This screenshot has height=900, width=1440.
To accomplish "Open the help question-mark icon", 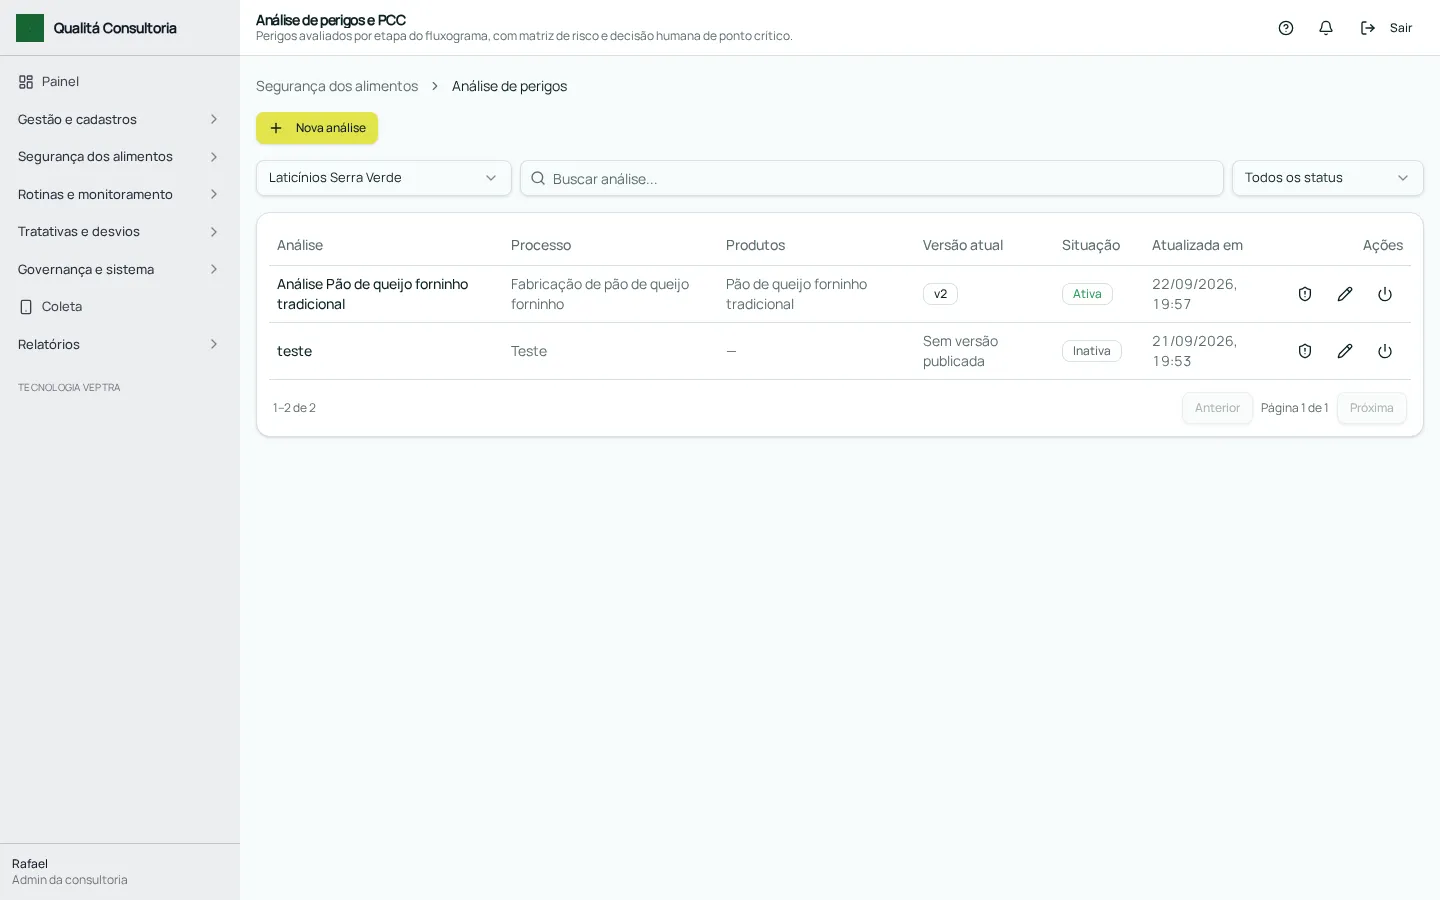I will pos(1286,28).
